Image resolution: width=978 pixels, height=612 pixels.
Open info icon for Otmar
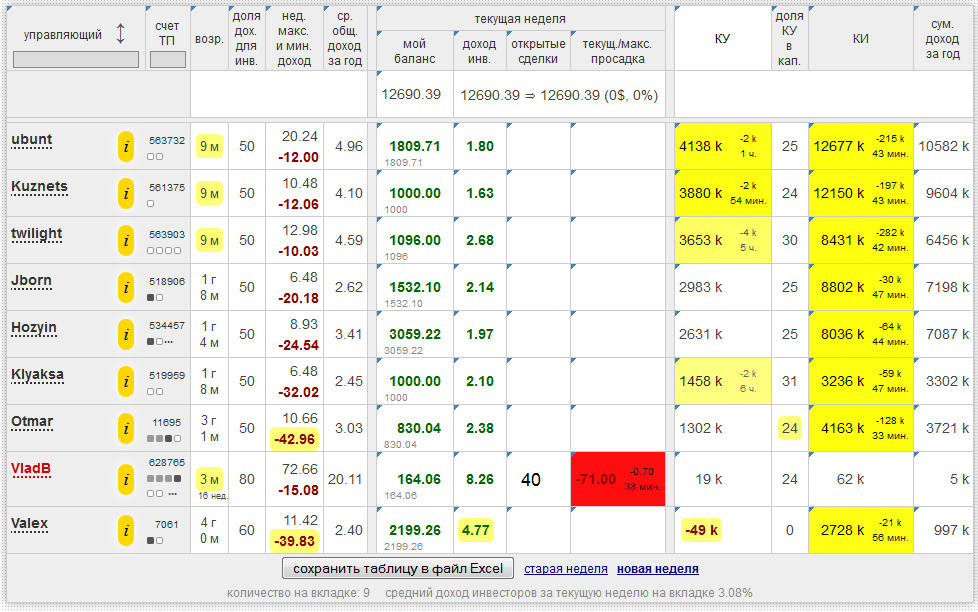(126, 429)
